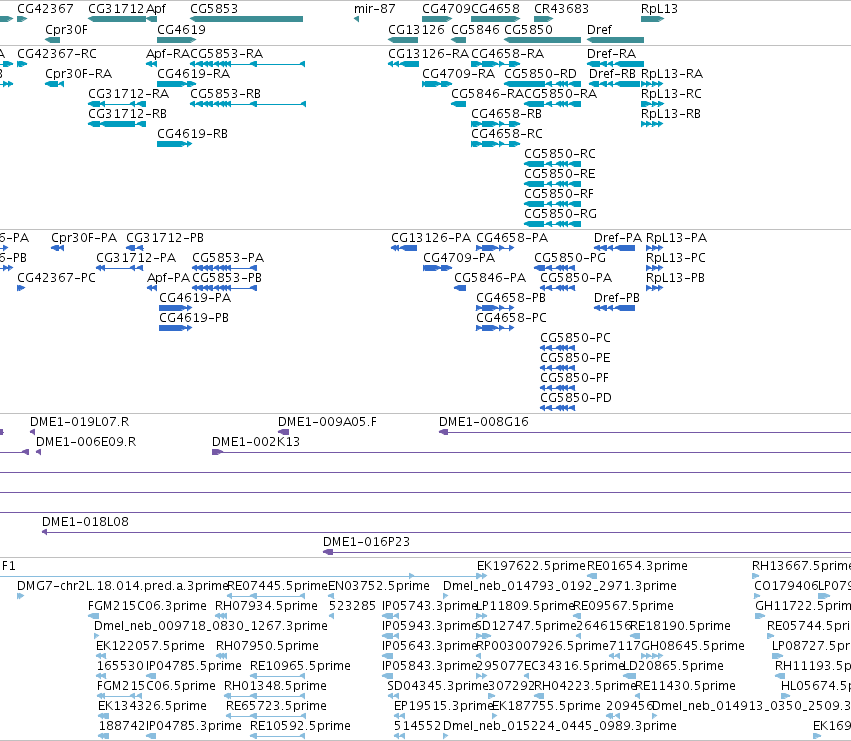Click the RpL13-PC protein label
The image size is (851, 741).
(676, 258)
